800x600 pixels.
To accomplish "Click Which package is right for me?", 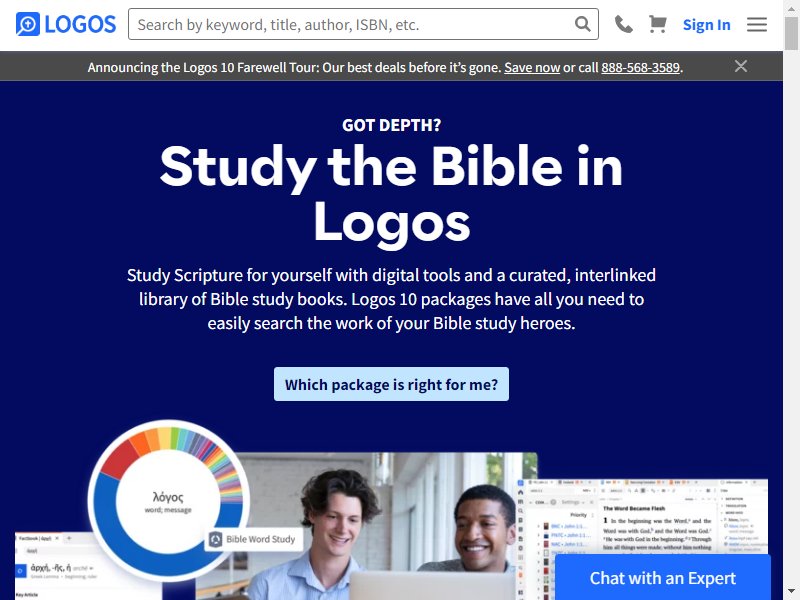I will coord(391,384).
